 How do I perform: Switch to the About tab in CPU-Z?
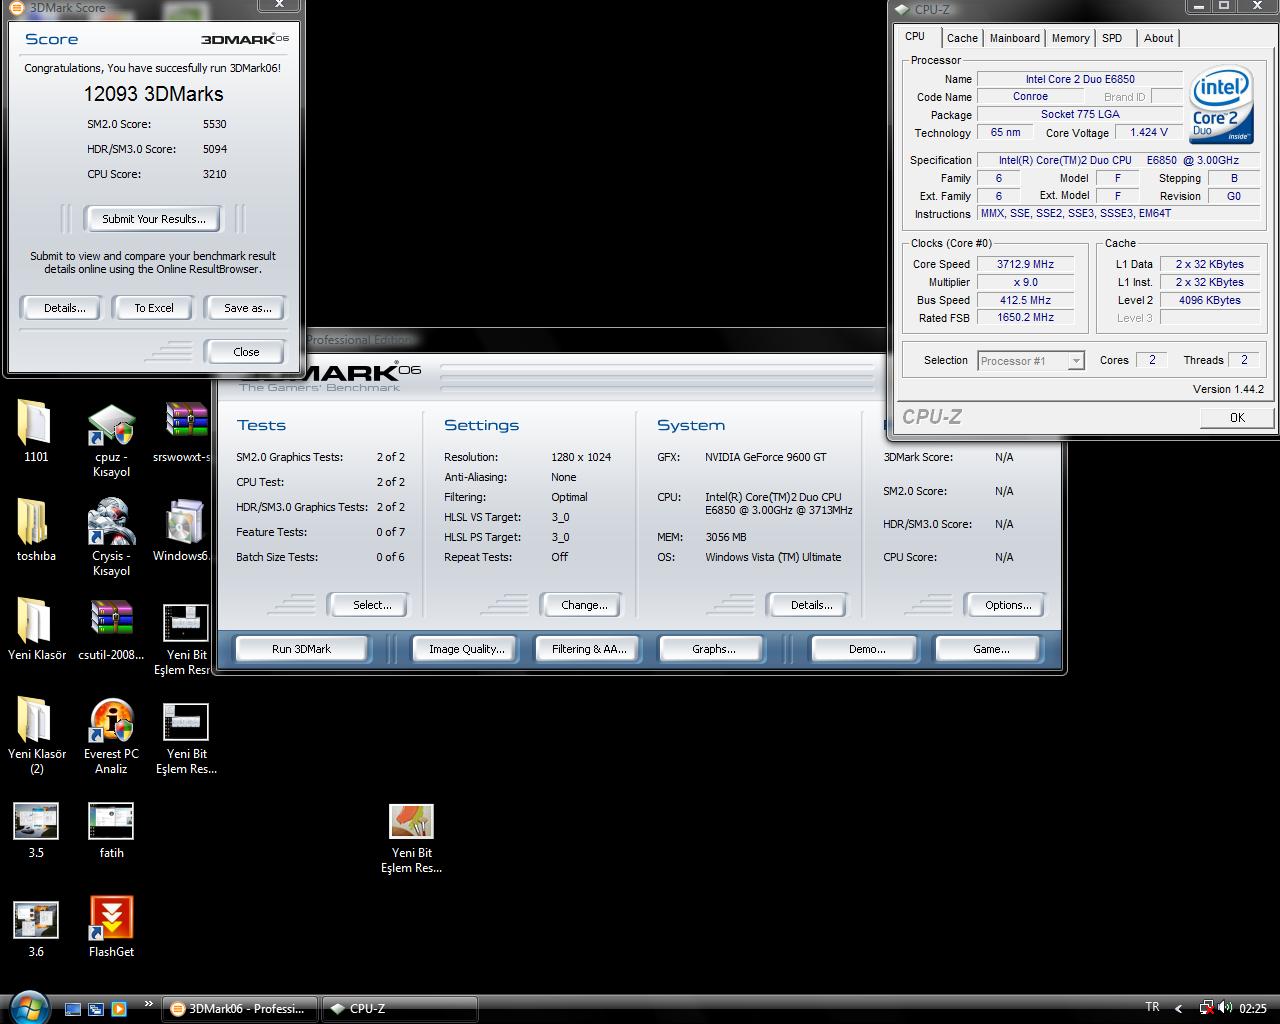pyautogui.click(x=1158, y=38)
